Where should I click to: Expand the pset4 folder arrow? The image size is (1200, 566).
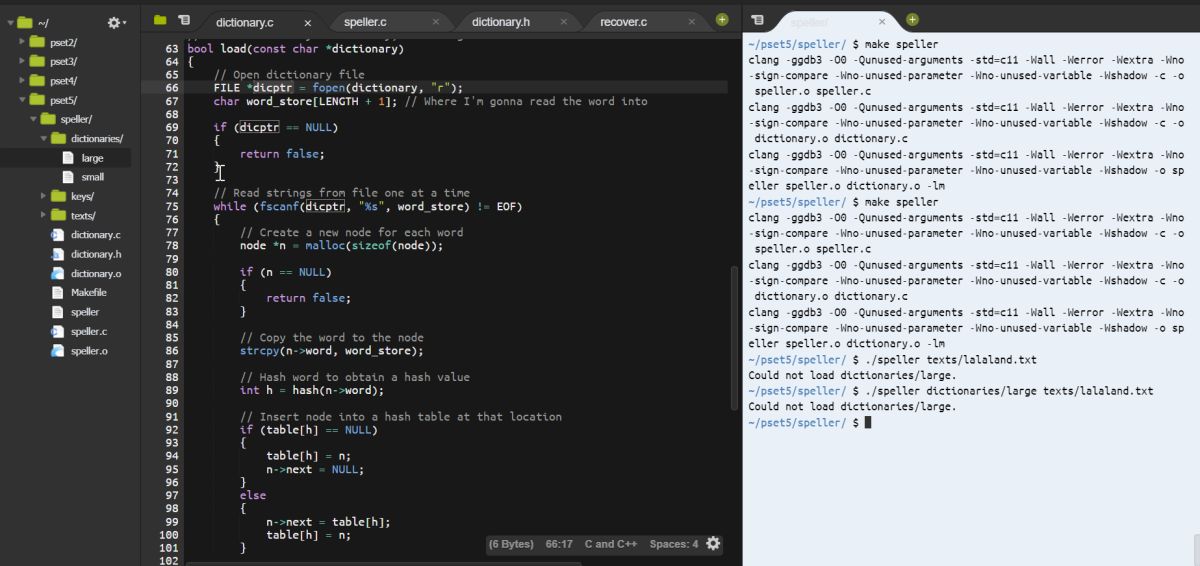(x=23, y=81)
